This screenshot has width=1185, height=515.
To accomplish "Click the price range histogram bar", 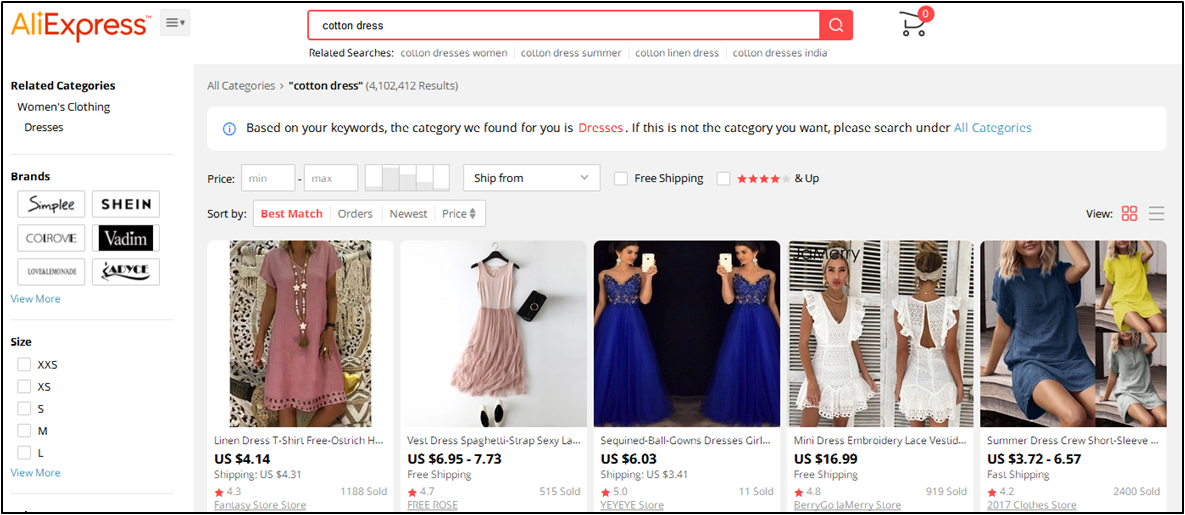I will pyautogui.click(x=407, y=178).
